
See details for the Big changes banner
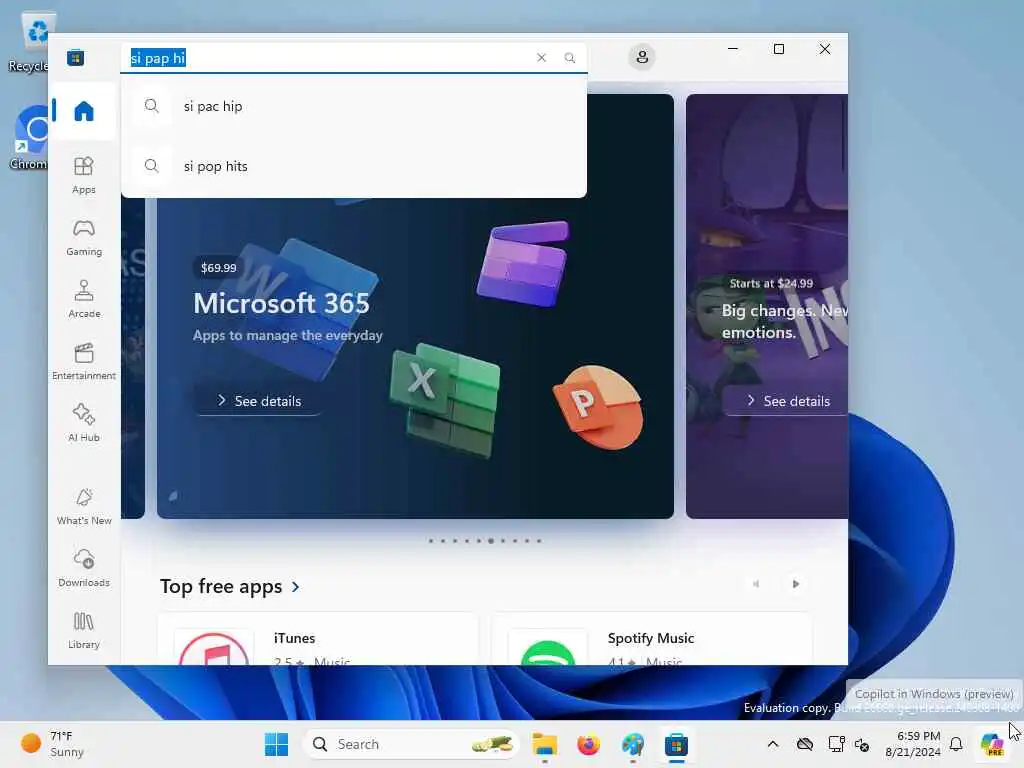coord(787,401)
